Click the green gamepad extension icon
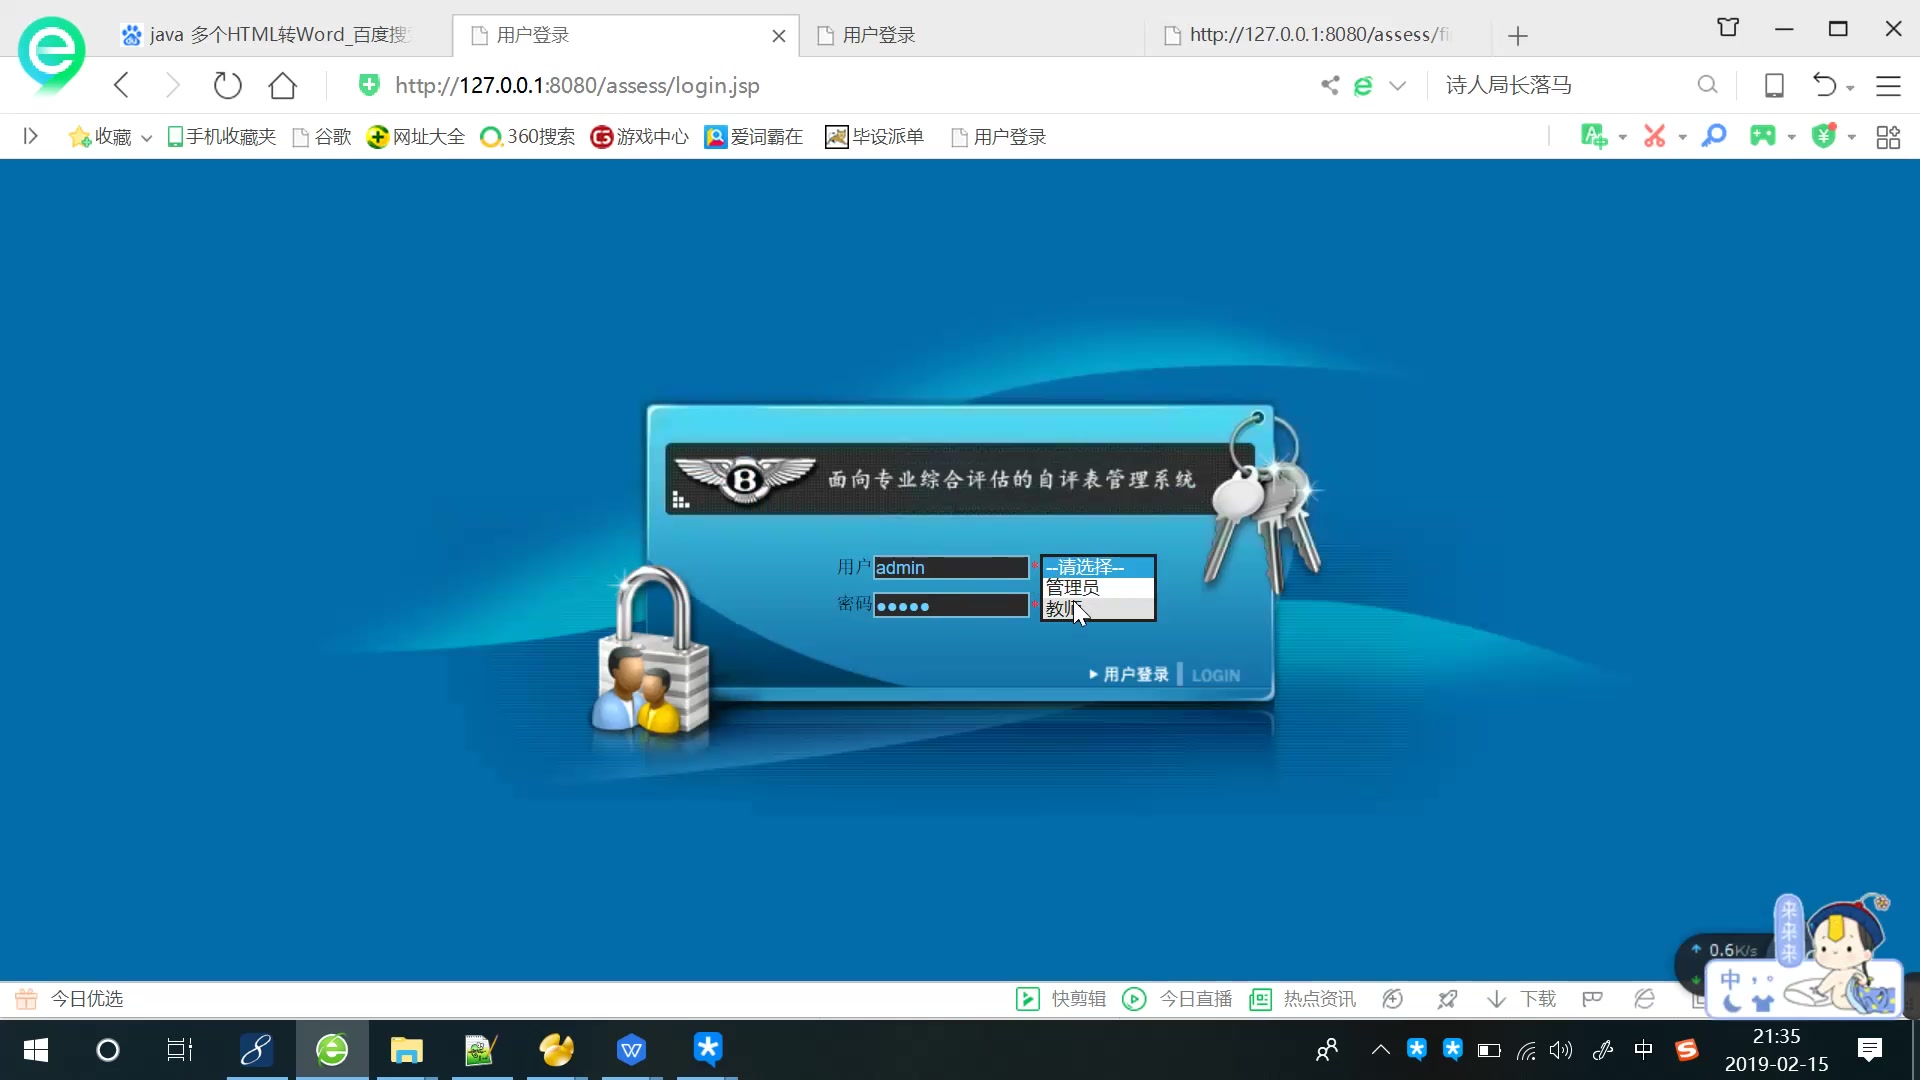 pos(1763,136)
